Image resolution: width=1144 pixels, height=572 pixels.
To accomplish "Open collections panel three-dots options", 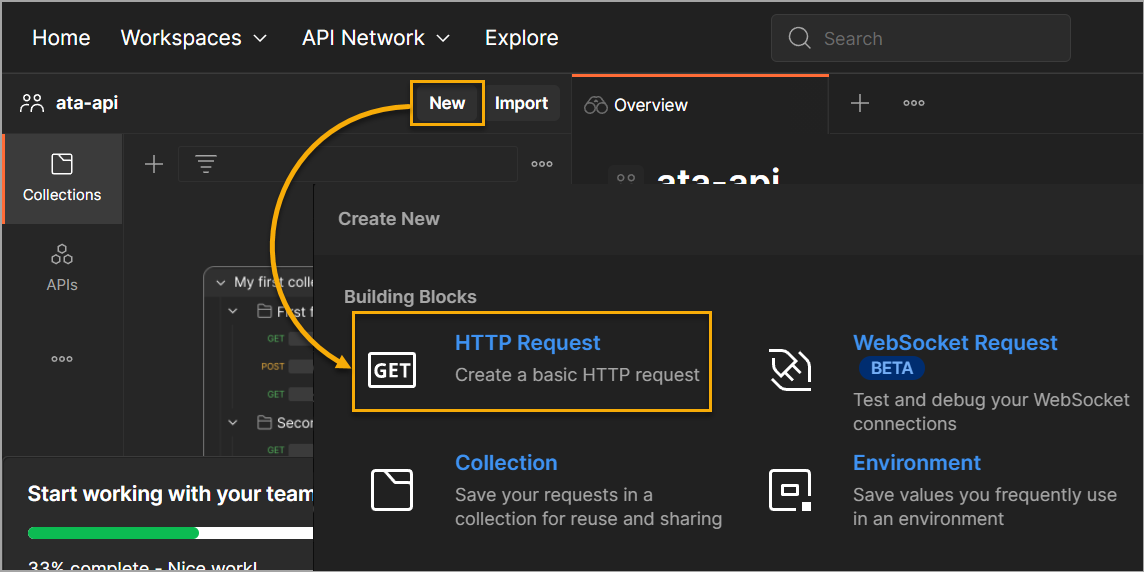I will pyautogui.click(x=542, y=164).
